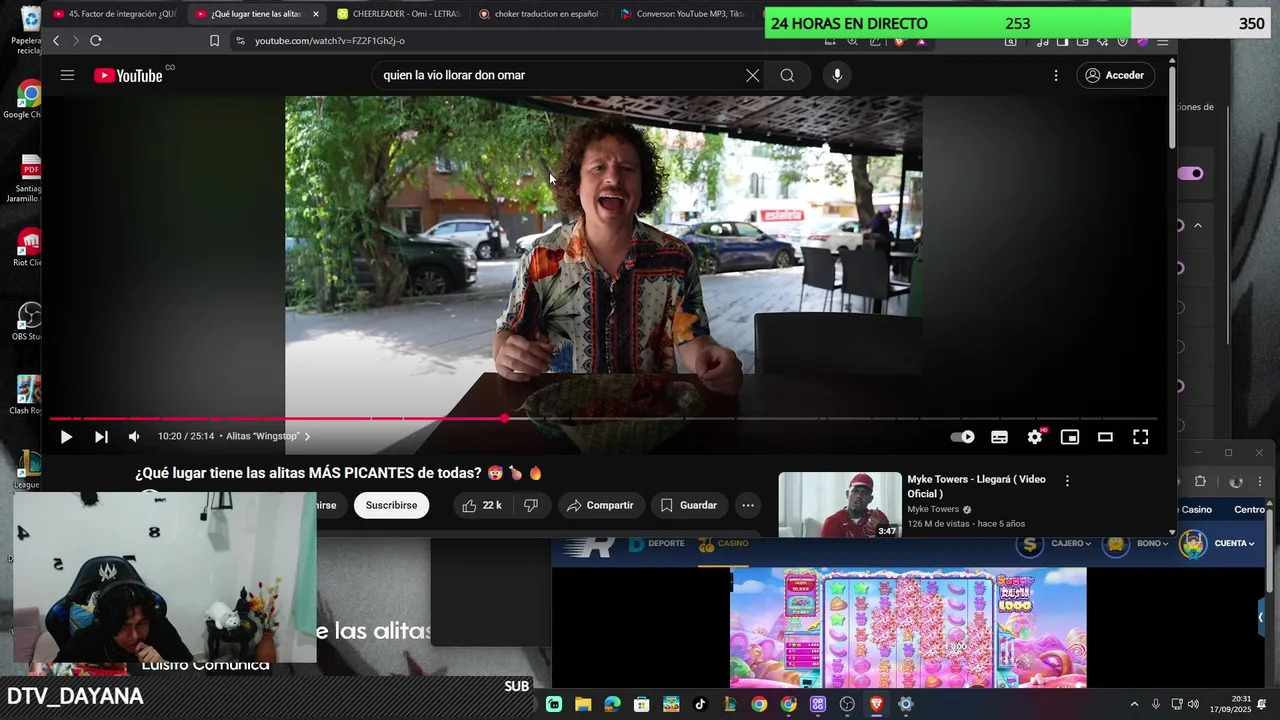Image resolution: width=1280 pixels, height=720 pixels.
Task: Expand the Alitas "Wingstop" chapter chevron
Action: (307, 437)
